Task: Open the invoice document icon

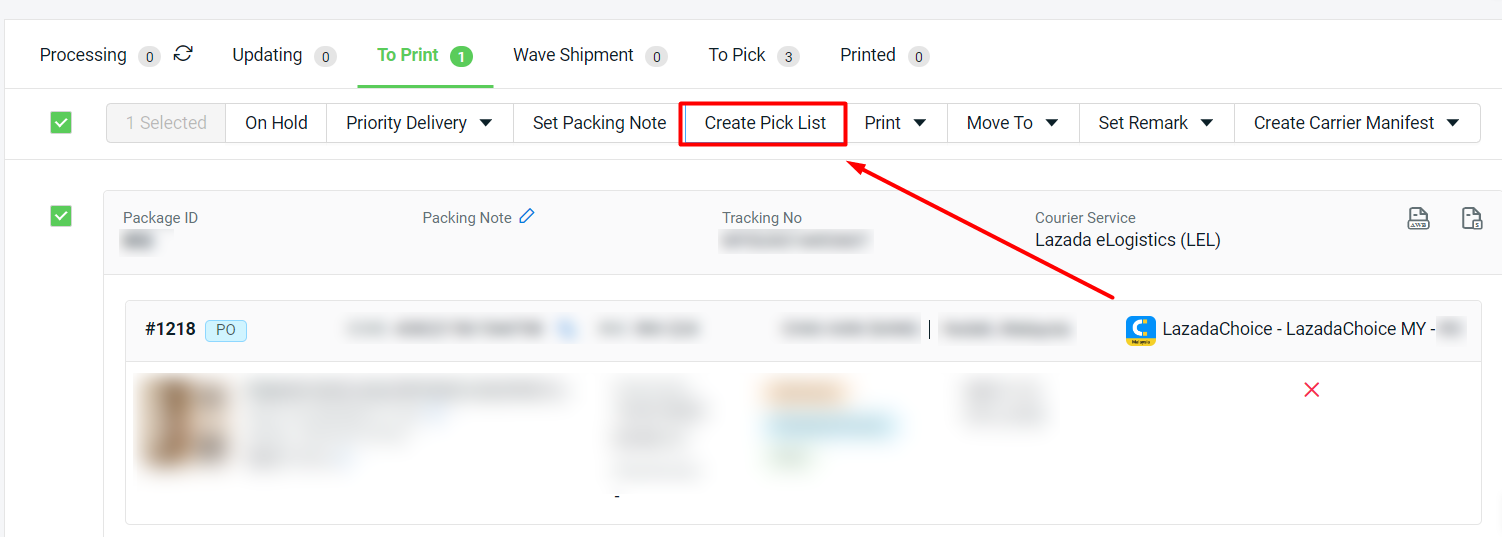Action: click(x=1472, y=219)
